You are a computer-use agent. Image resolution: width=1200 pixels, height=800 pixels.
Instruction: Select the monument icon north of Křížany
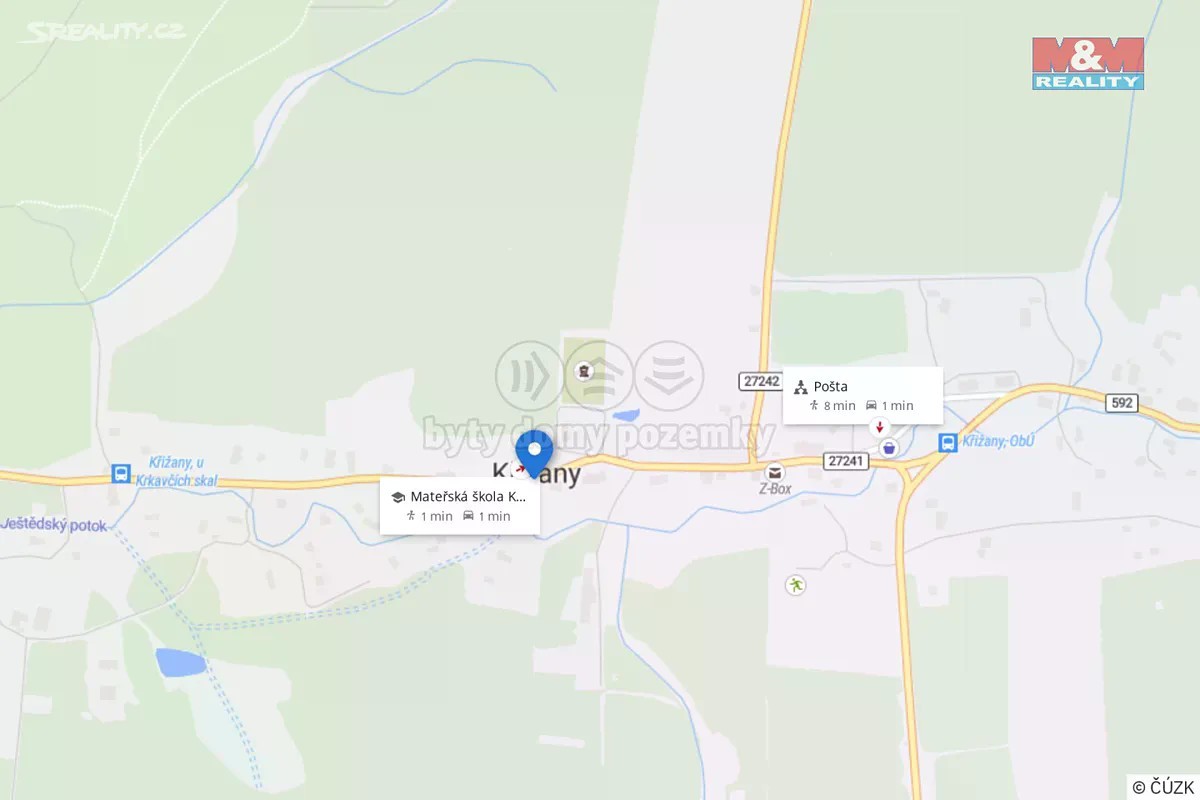point(584,372)
